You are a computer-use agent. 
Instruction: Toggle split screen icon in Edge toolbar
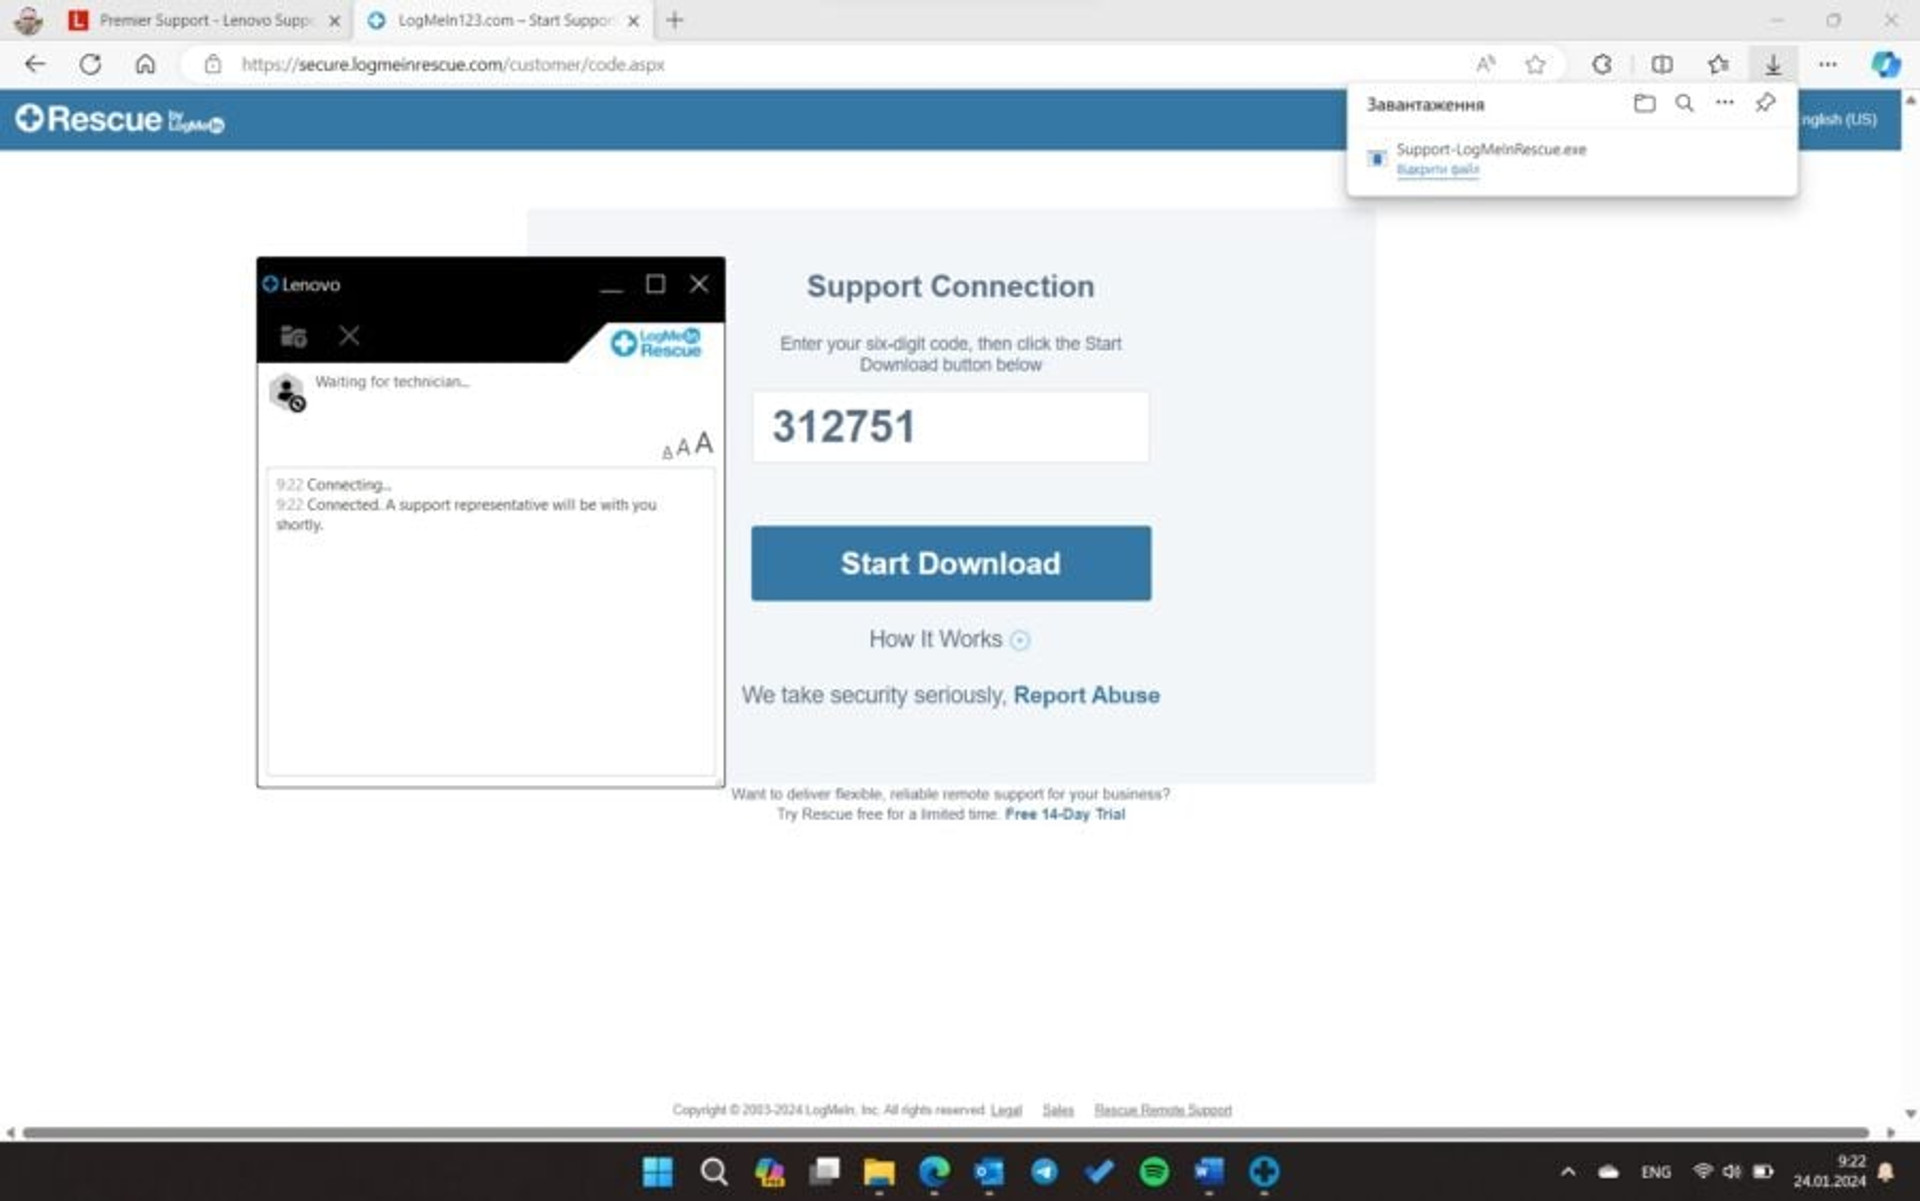pos(1661,64)
